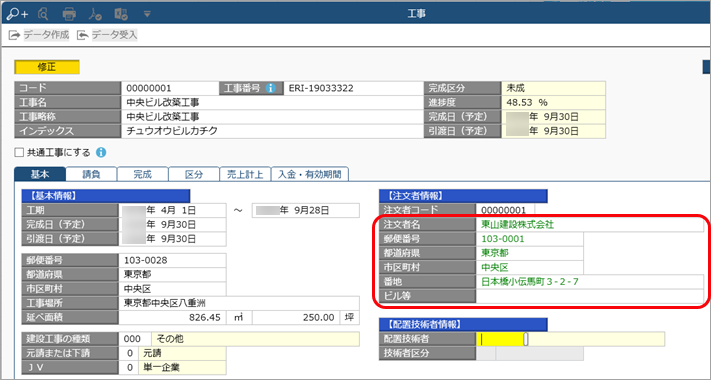Viewport: 711px width, 380px height.
Task: Switch to 基本 tab
Action: pos(40,174)
